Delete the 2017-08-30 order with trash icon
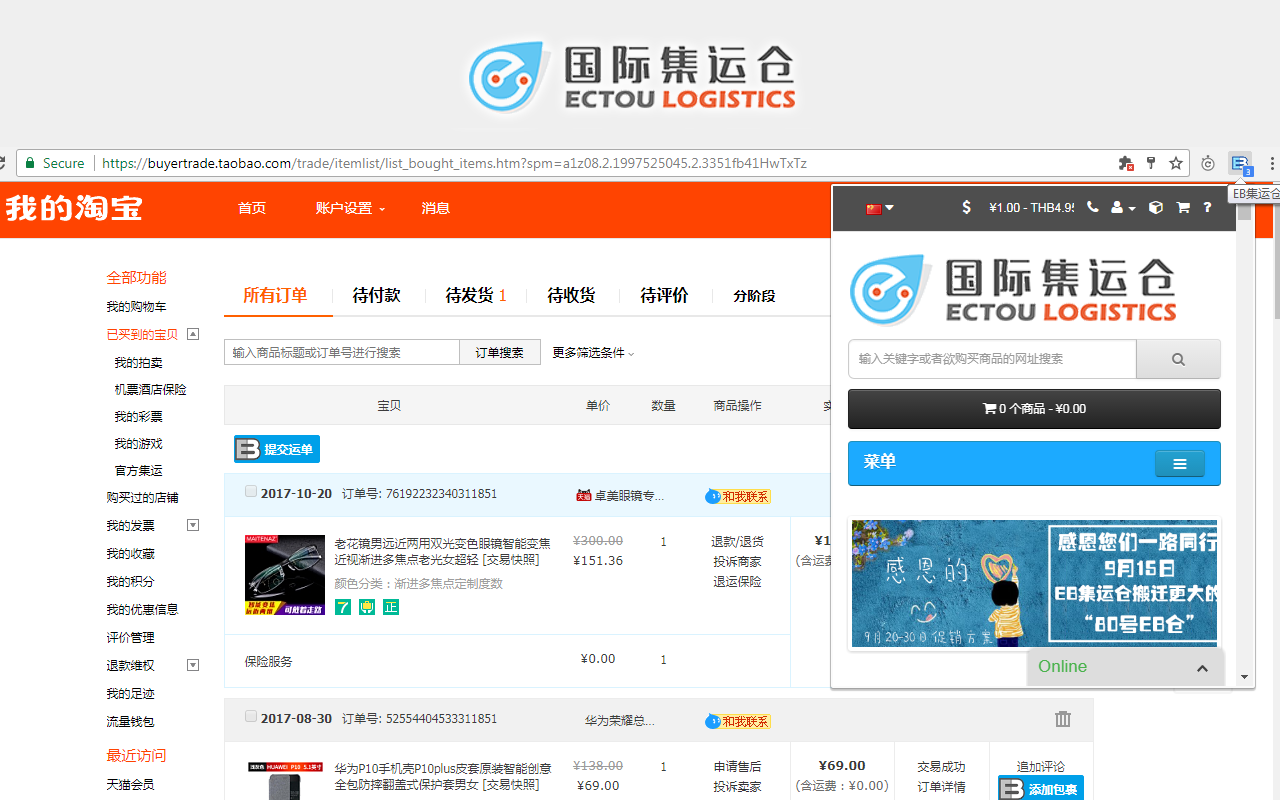The image size is (1280, 800). pos(1063,719)
